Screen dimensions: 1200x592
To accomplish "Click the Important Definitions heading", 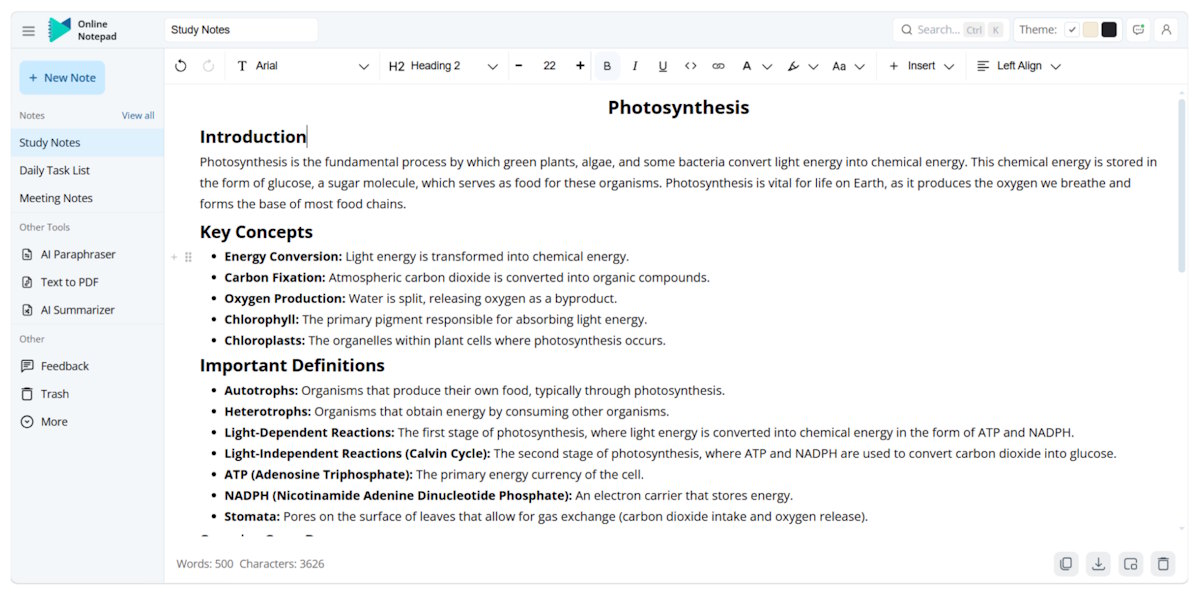I will pyautogui.click(x=292, y=365).
